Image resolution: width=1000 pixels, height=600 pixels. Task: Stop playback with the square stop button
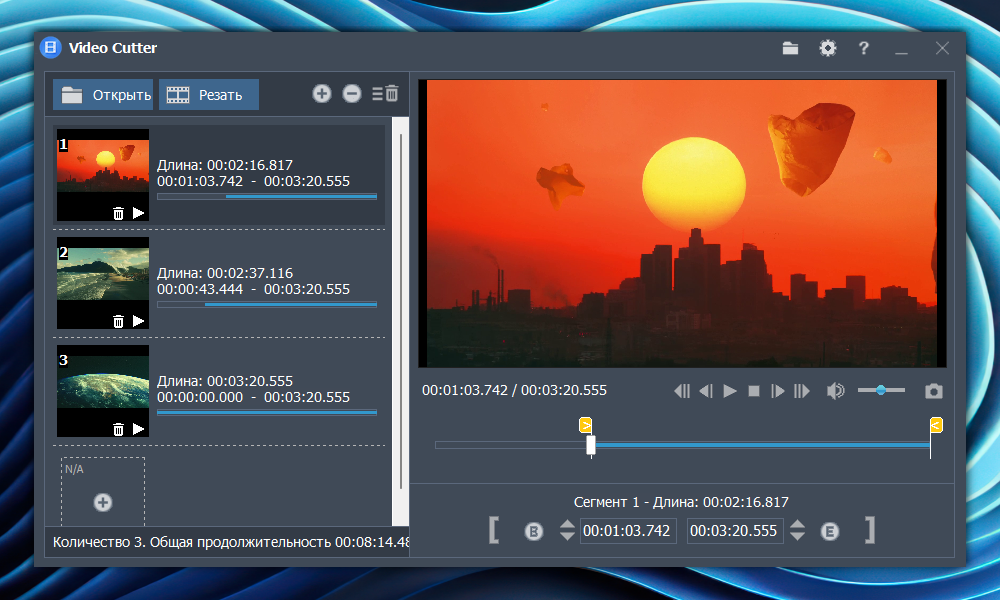[754, 391]
